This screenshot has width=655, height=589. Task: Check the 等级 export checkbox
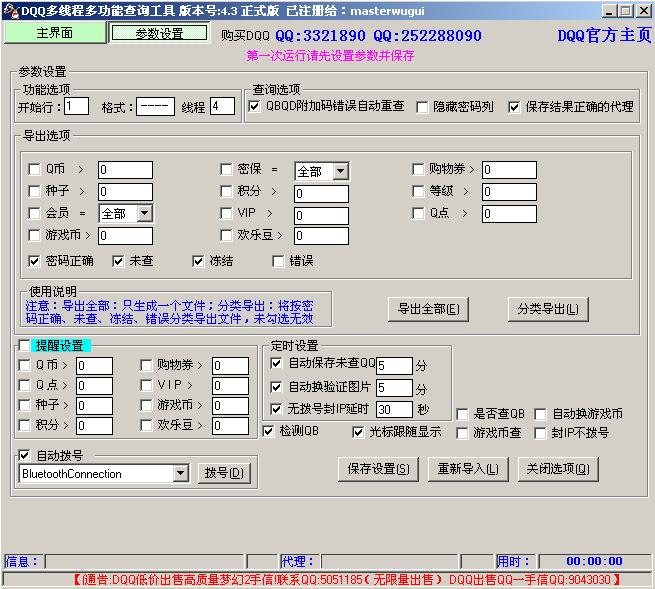(x=418, y=191)
